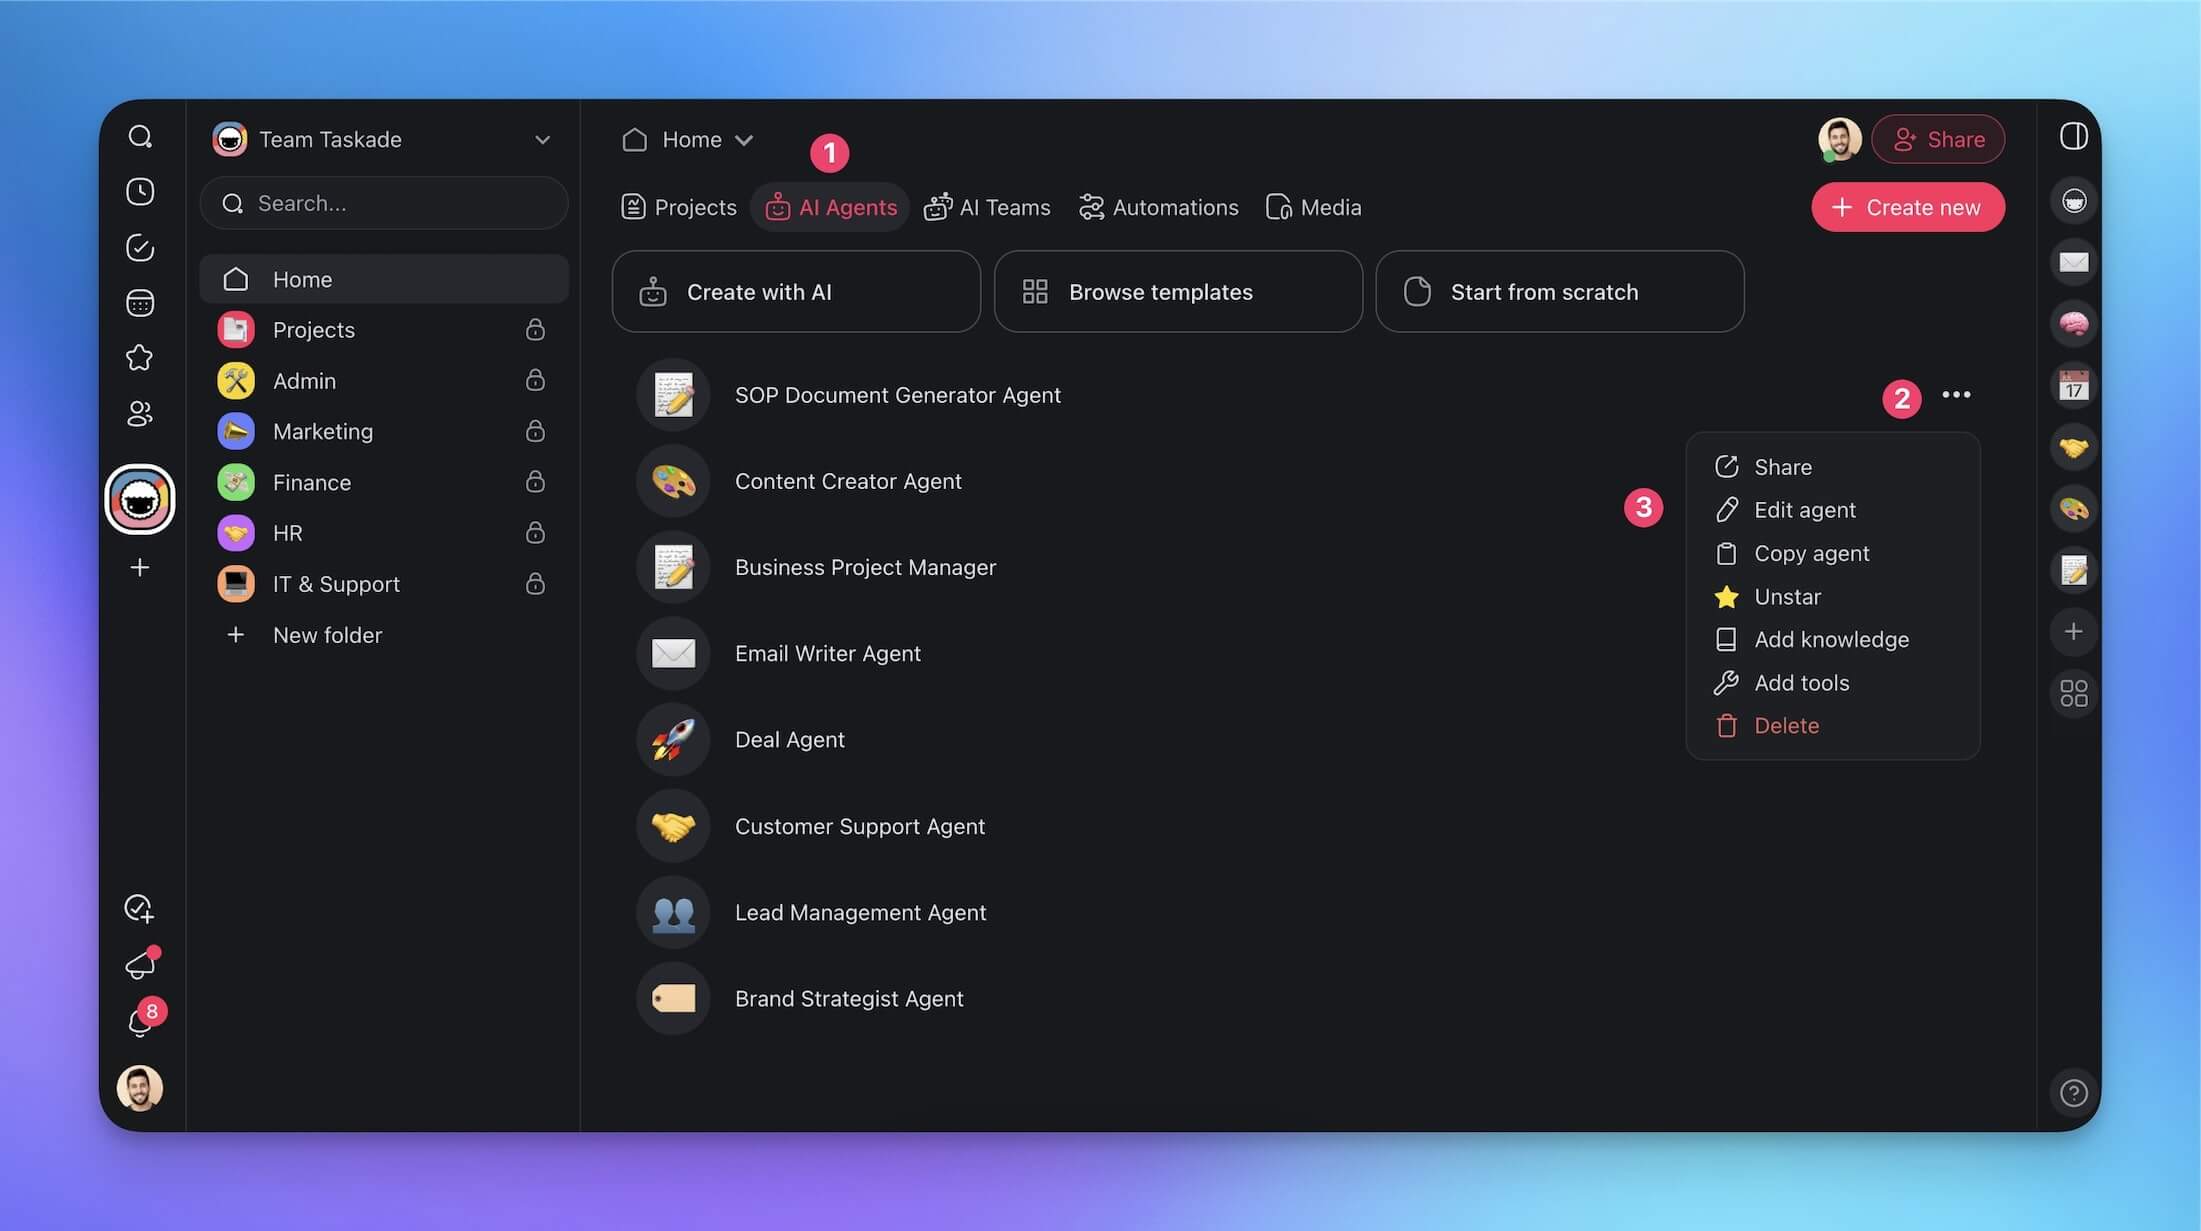2201x1231 pixels.
Task: Click the search magnifier icon in left rail
Action: (140, 137)
